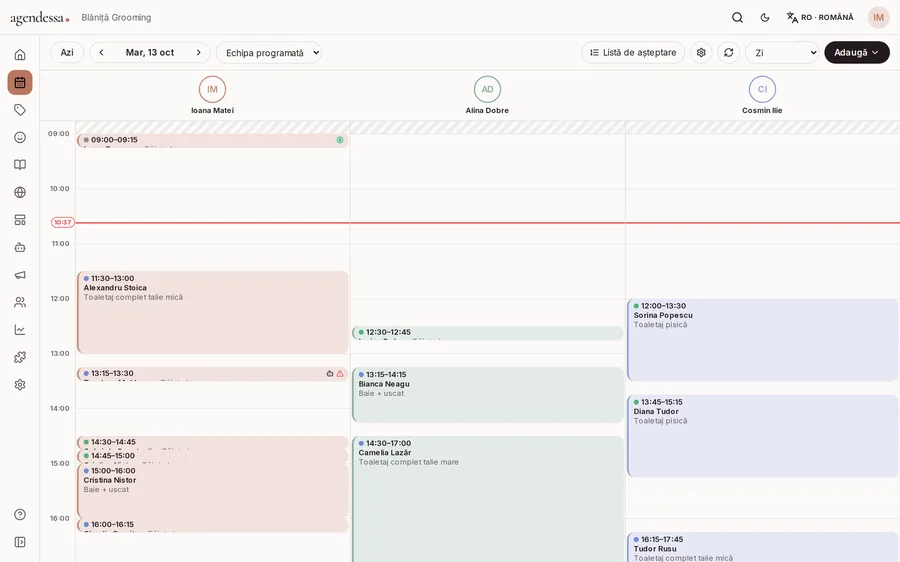Open the megaphone marketing icon
Viewport: 900px width, 562px height.
[x=20, y=275]
